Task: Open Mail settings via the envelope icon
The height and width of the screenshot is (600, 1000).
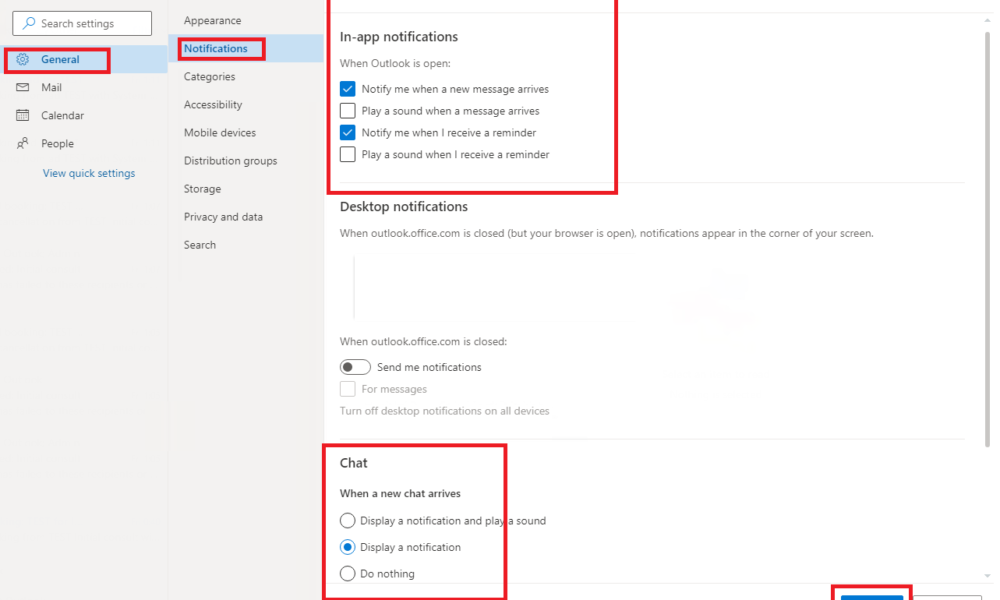Action: pos(23,87)
